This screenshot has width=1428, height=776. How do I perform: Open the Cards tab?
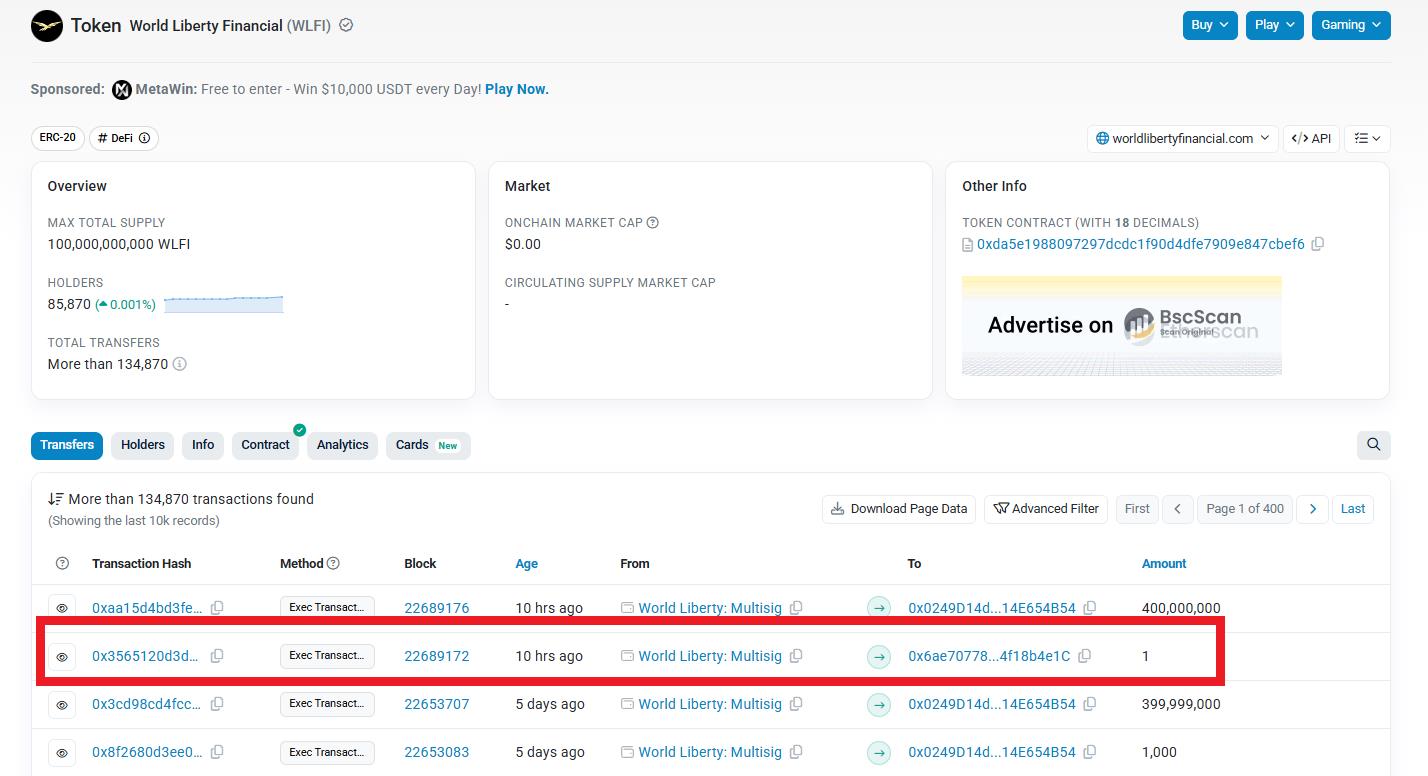428,445
